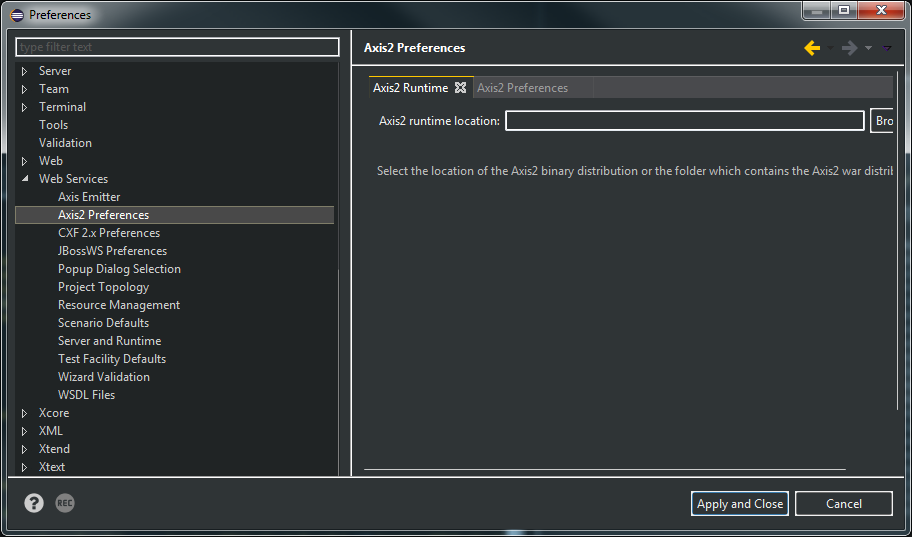
Task: Open CXF 2.x Preferences page
Action: click(x=109, y=233)
